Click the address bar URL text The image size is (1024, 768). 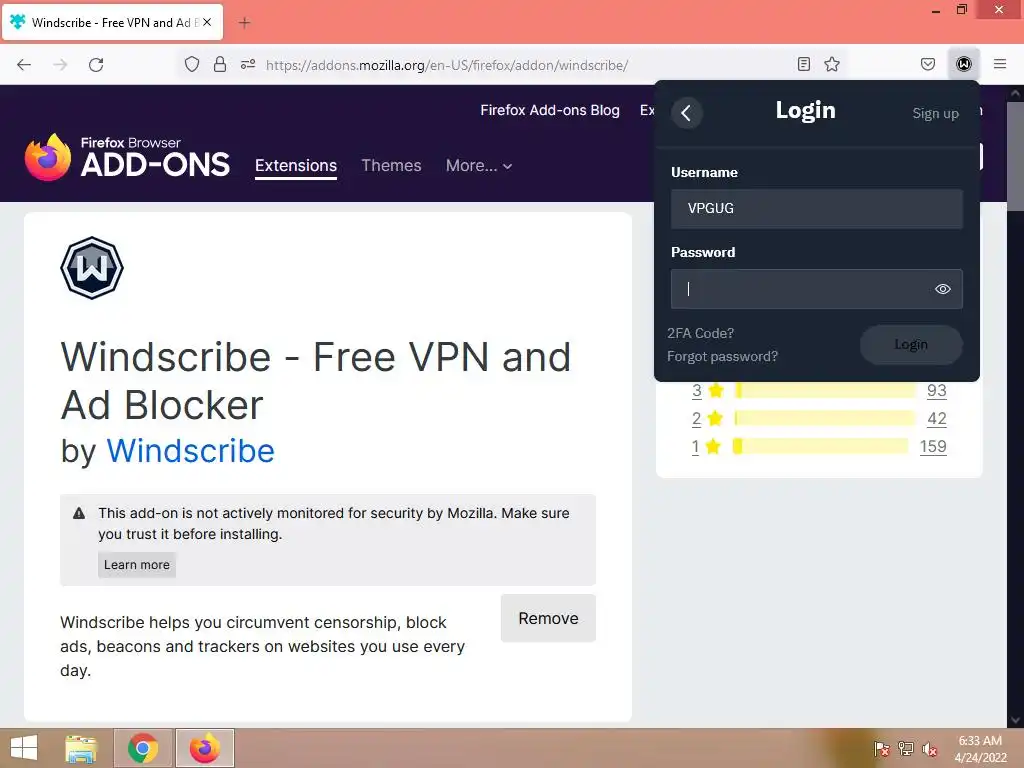click(447, 65)
